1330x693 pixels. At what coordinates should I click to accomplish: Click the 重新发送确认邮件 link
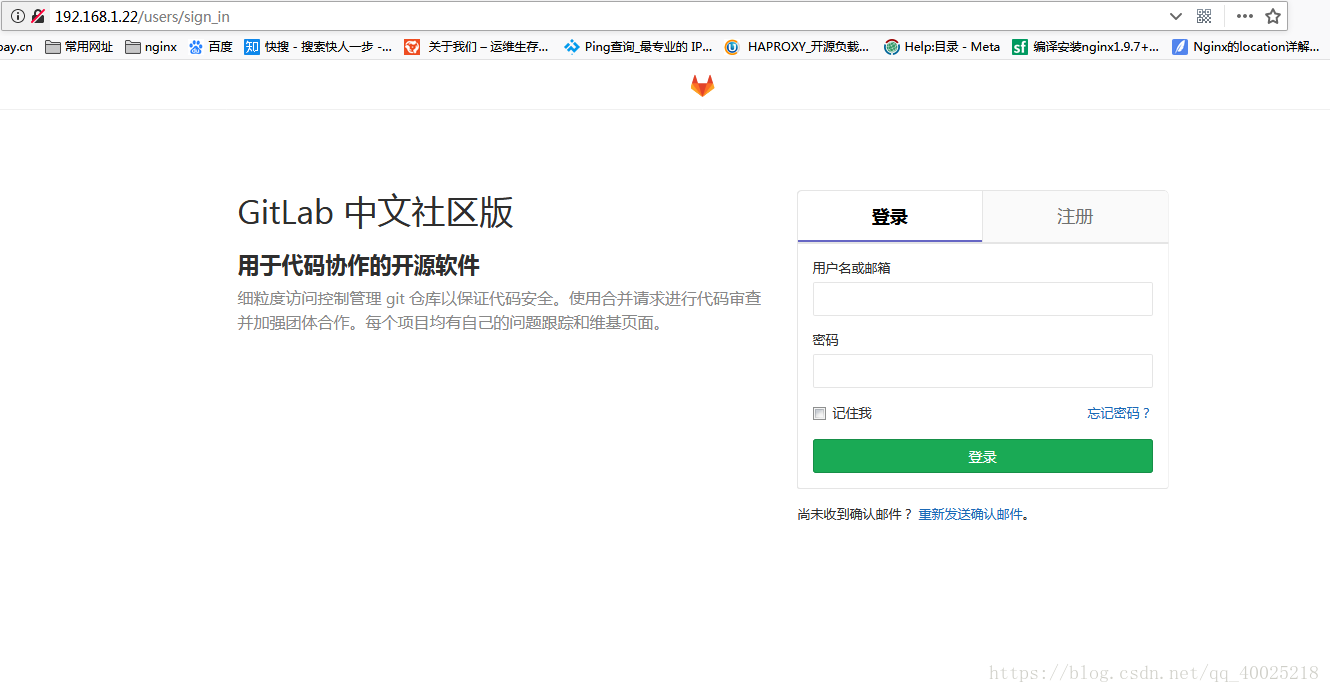click(x=970, y=514)
